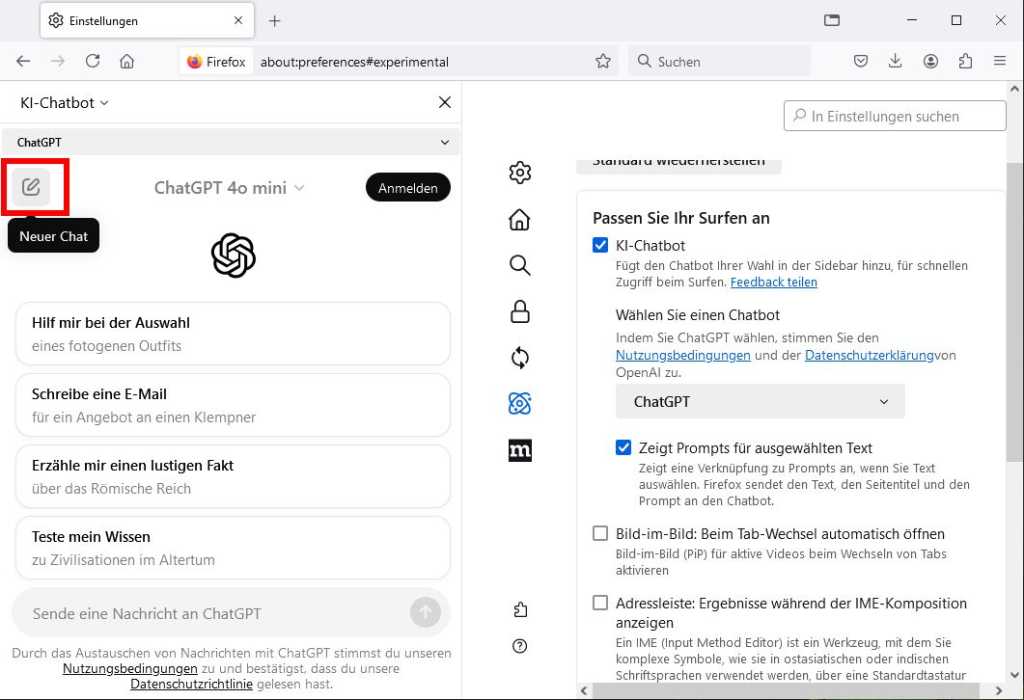Open More from Mozilla section
Screen dimensions: 1024x700
point(519,451)
